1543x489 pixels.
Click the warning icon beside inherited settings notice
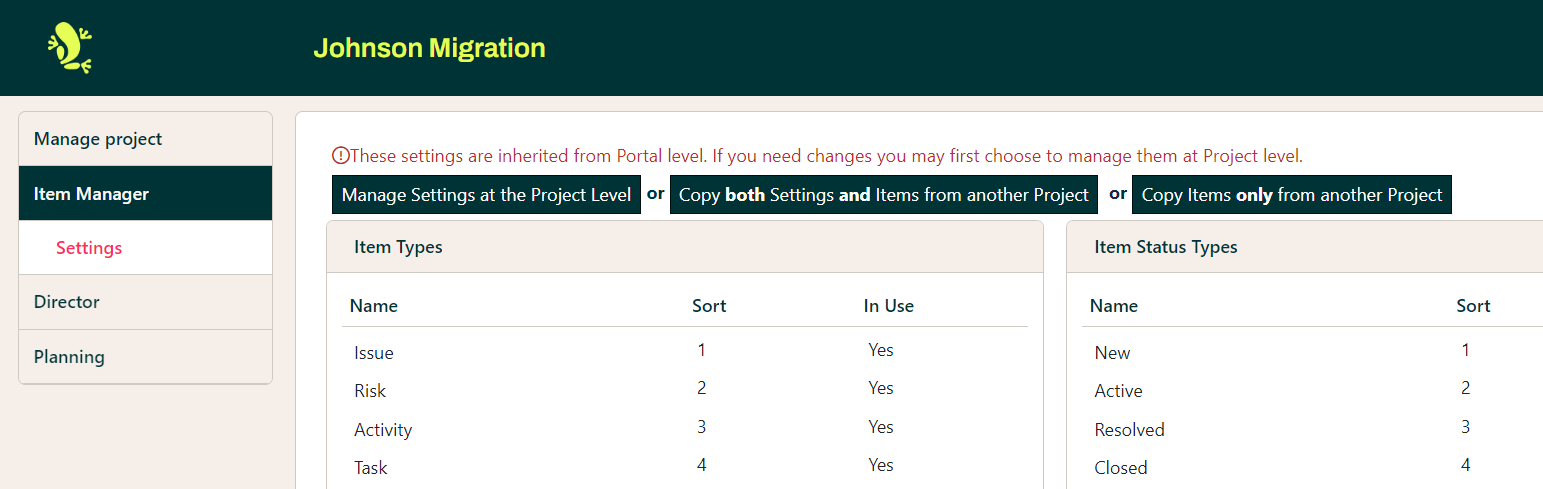click(x=340, y=156)
